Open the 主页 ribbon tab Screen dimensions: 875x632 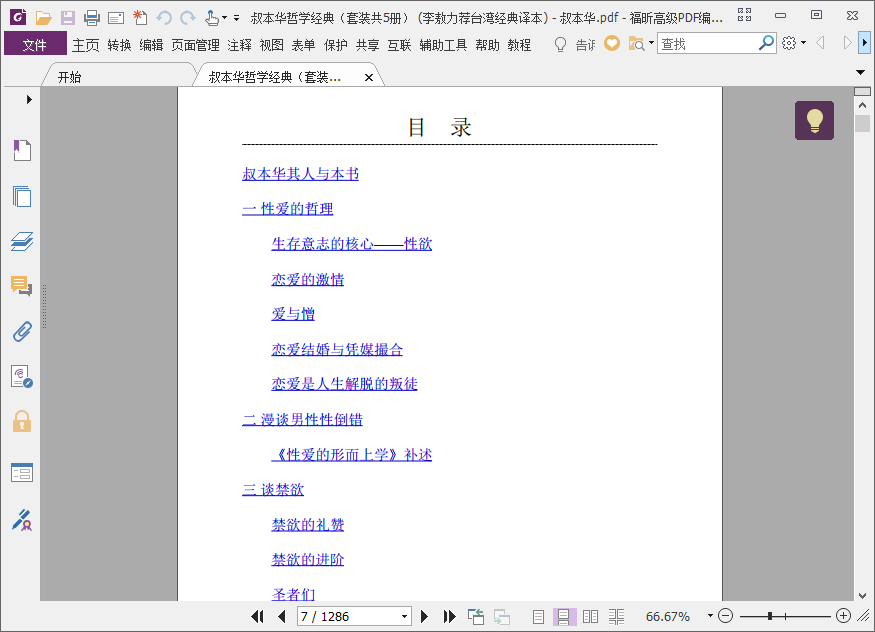[x=85, y=45]
